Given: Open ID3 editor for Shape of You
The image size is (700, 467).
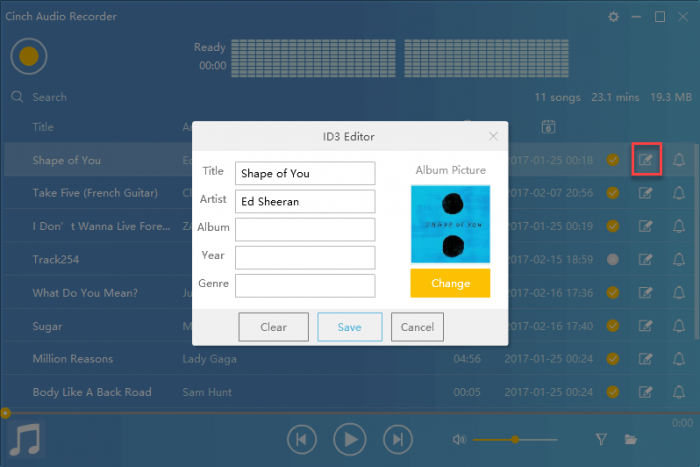Looking at the screenshot, I should [646, 159].
